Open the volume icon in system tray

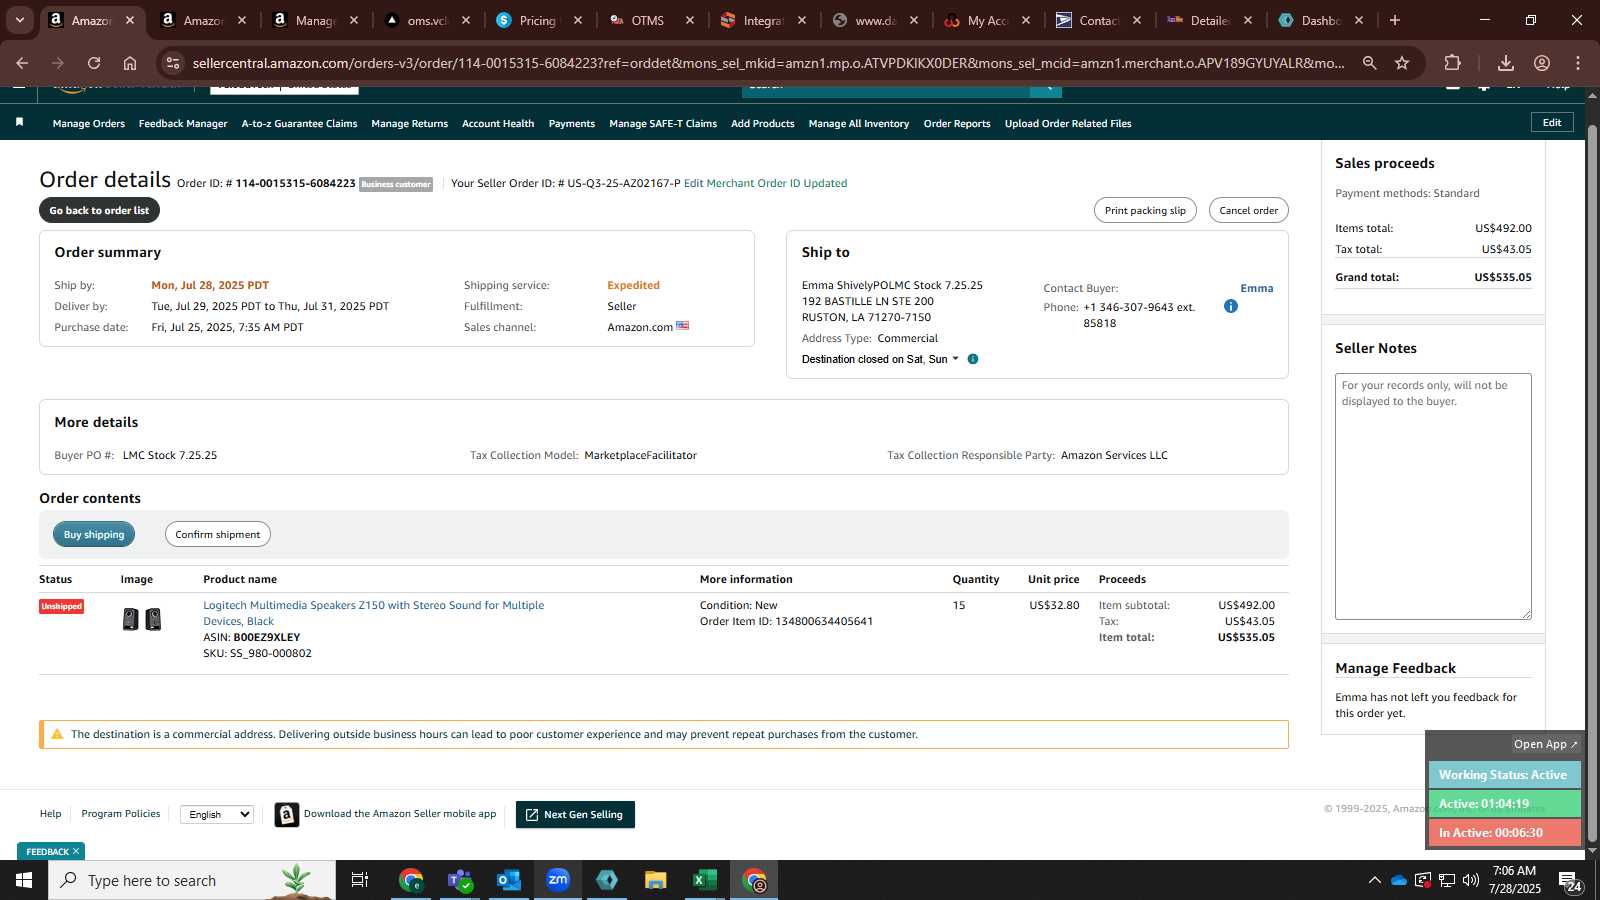[x=1471, y=880]
